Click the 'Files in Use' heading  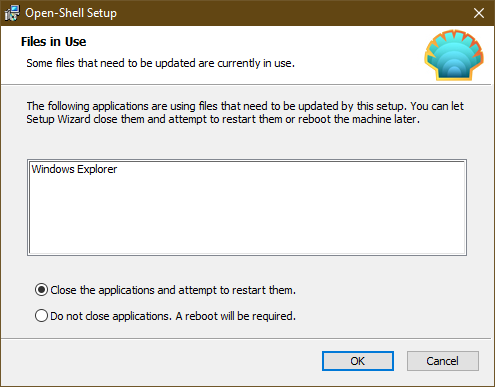[x=53, y=42]
